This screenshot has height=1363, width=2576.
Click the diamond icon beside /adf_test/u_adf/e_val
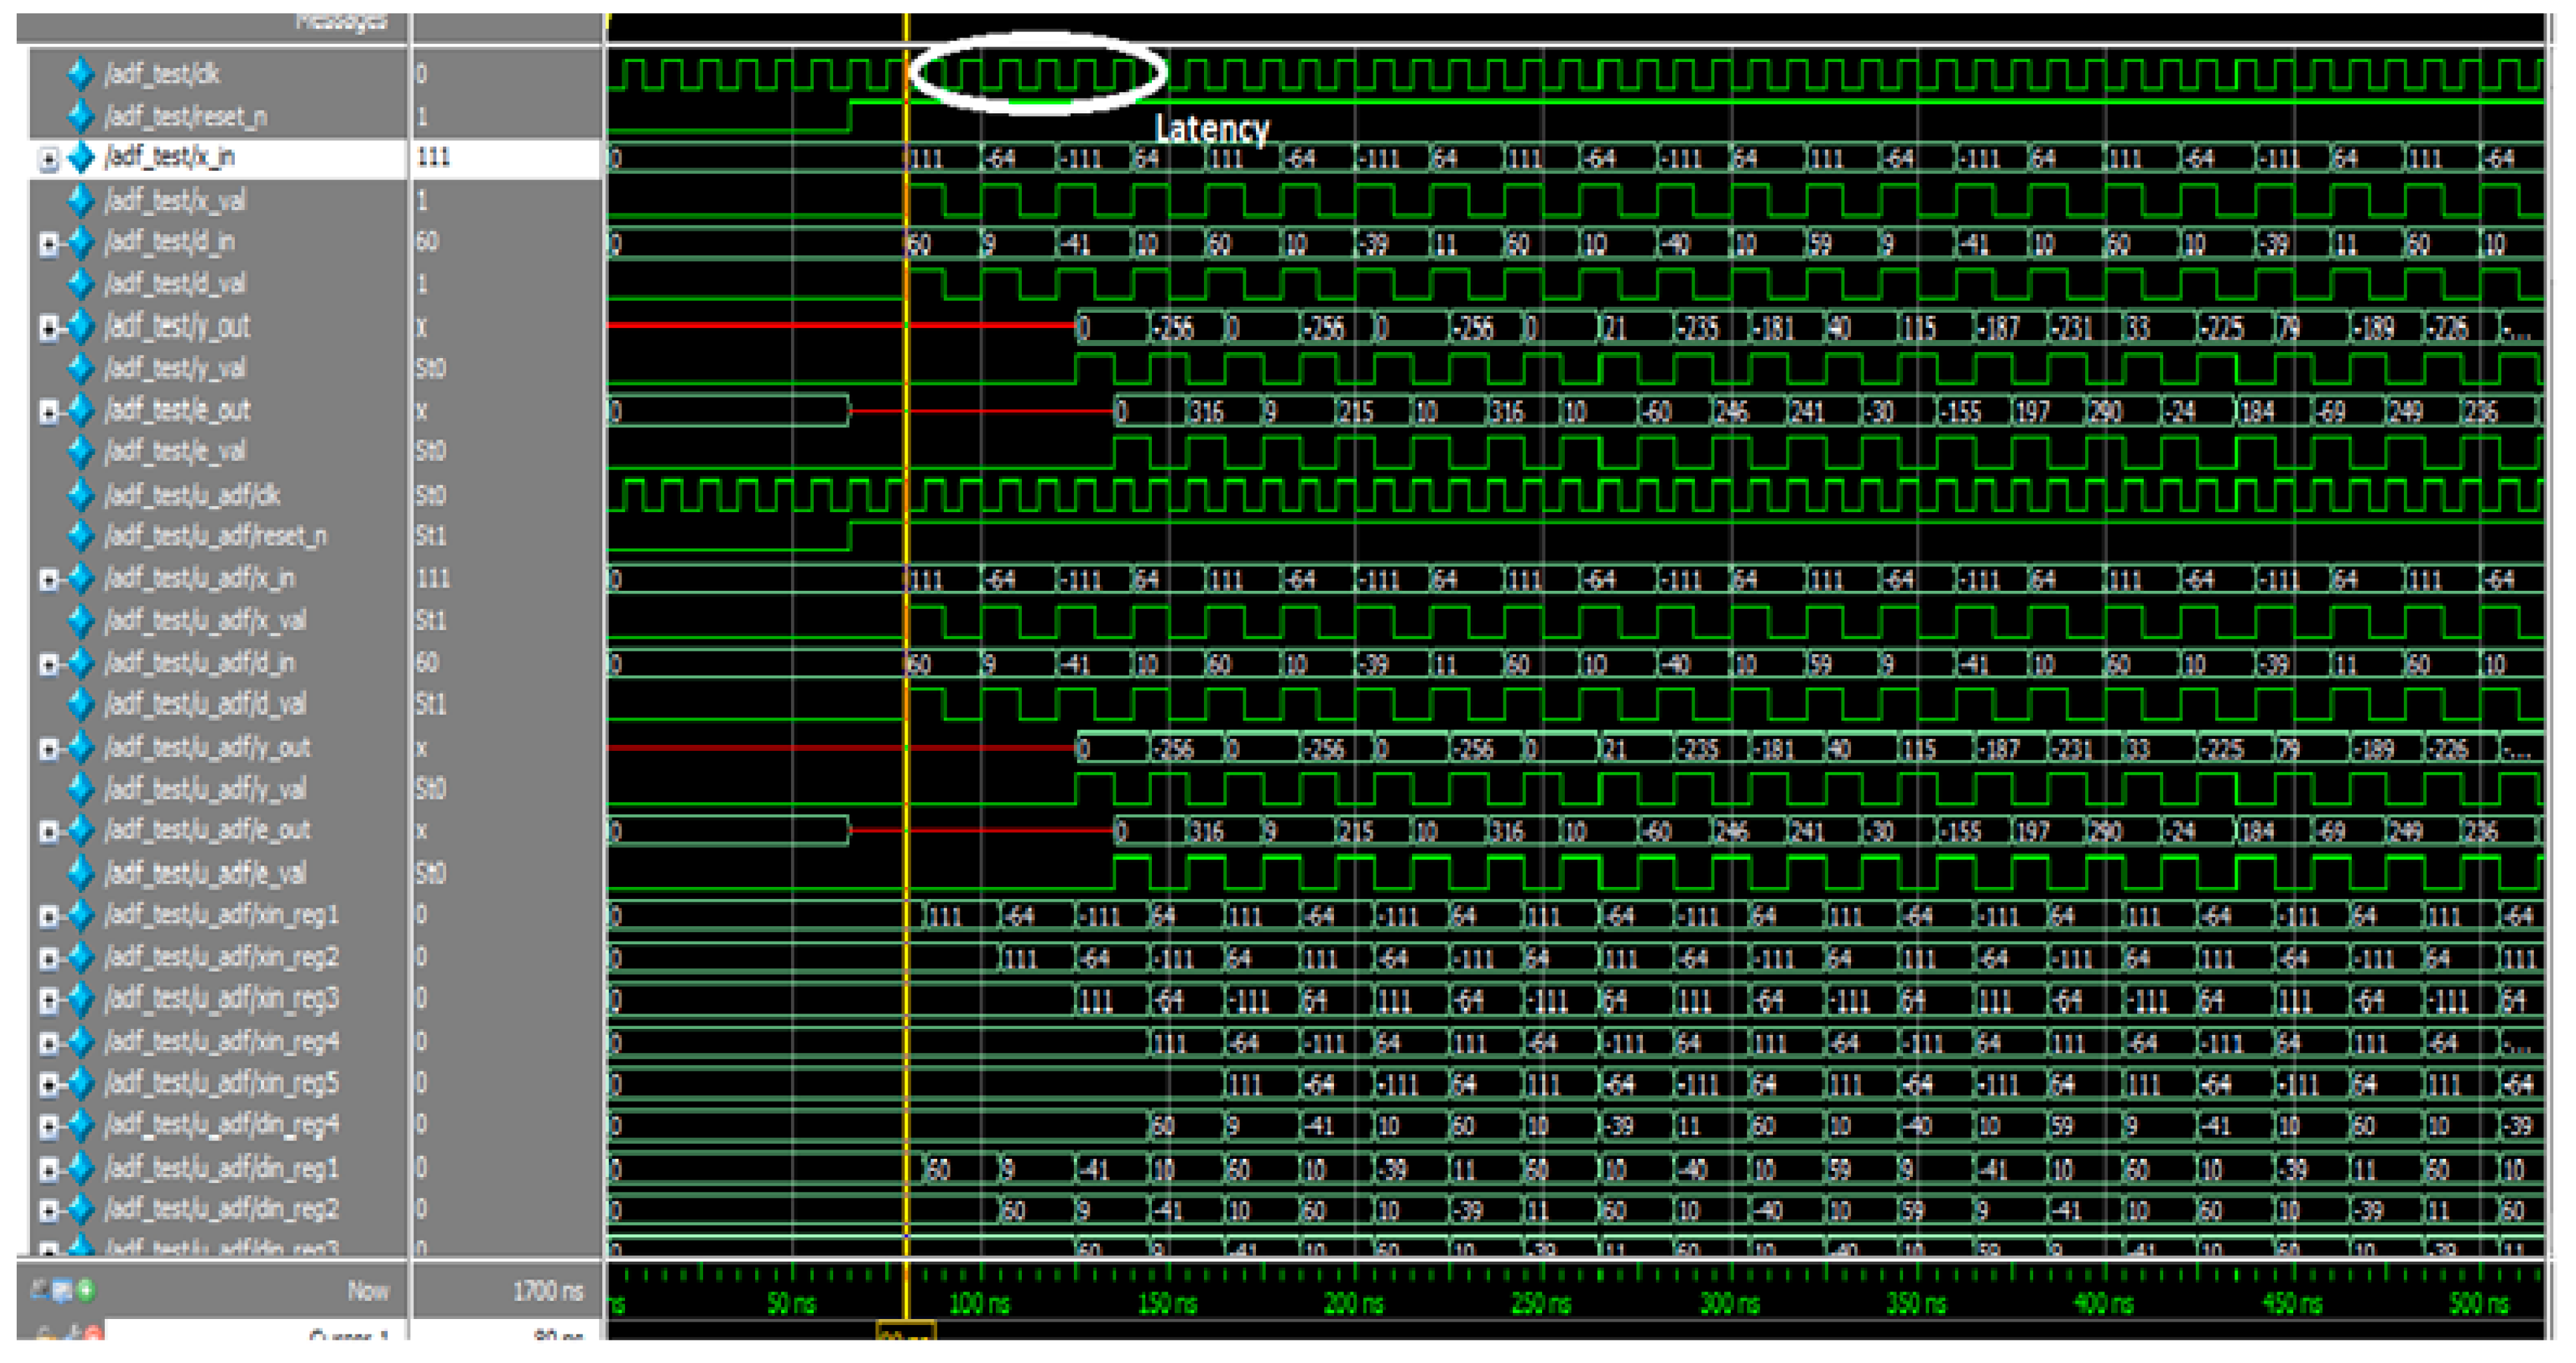pos(80,874)
